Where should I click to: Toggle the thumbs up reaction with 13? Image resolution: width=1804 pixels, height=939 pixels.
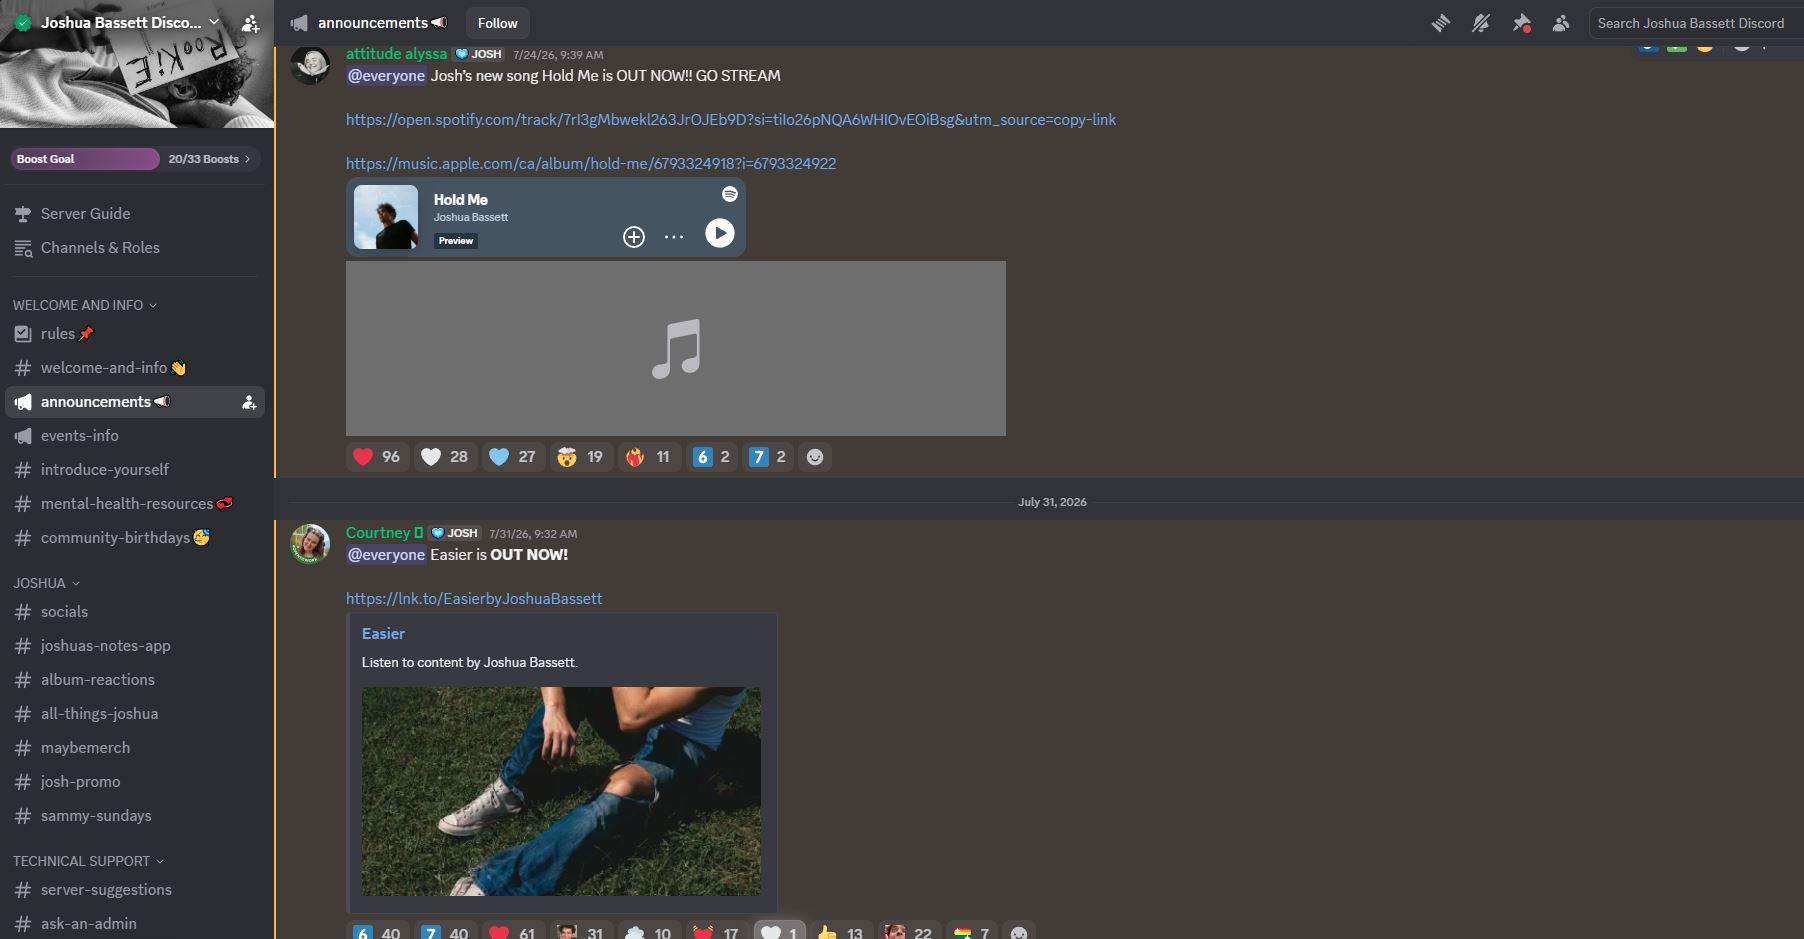[840, 931]
